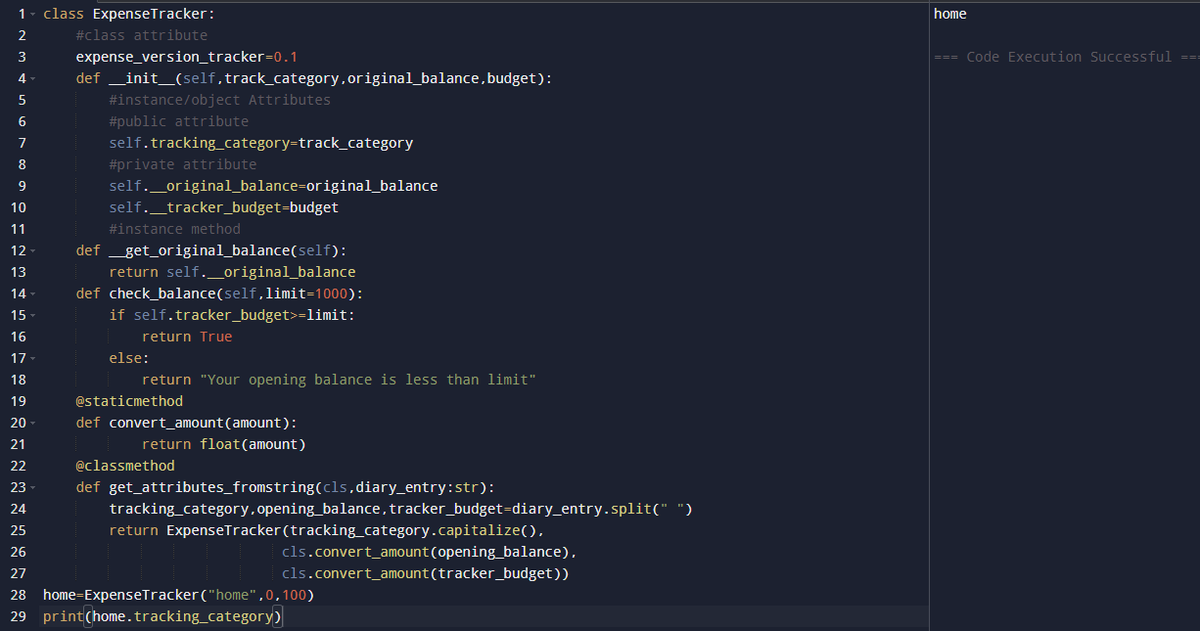The image size is (1200, 631).
Task: Click the 'print' keyword on line 29
Action: tap(63, 617)
